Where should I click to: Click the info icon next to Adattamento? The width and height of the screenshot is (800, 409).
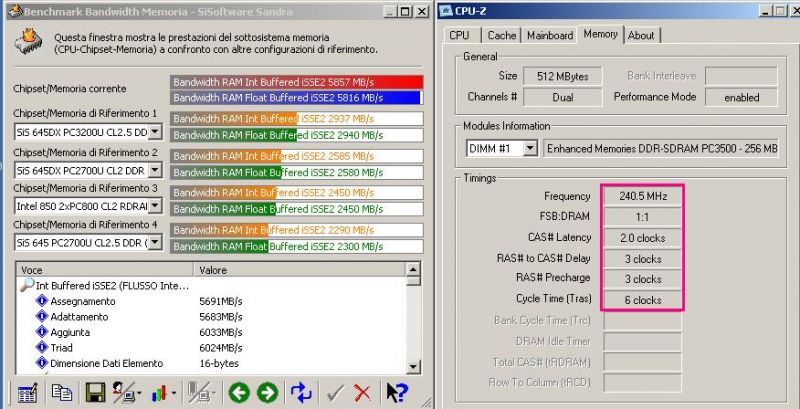point(42,316)
